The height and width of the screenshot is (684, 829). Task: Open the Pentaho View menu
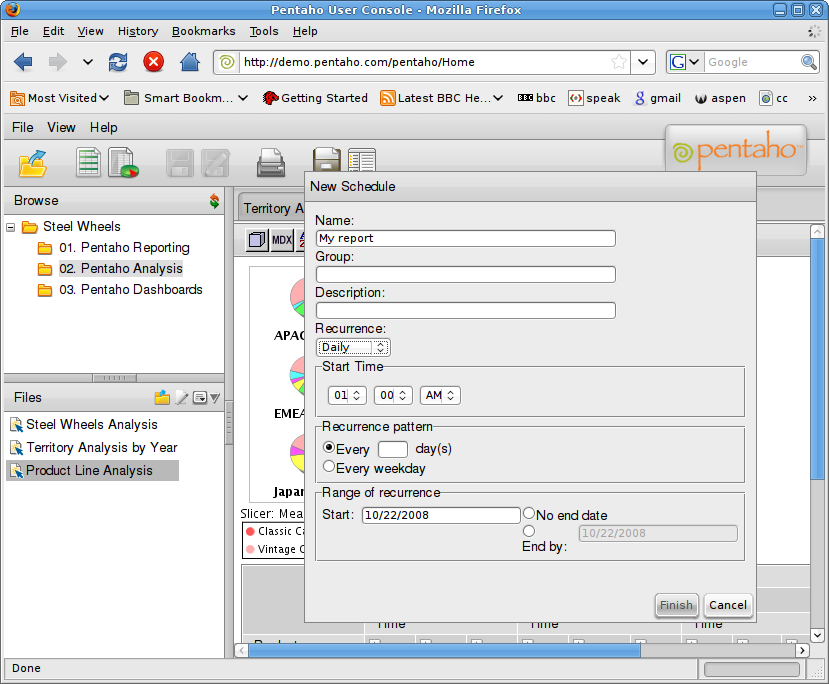[61, 127]
